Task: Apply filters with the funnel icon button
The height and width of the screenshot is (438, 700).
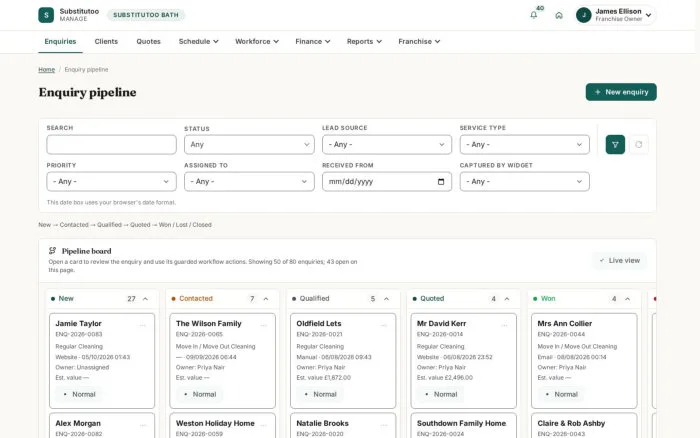Action: [615, 144]
